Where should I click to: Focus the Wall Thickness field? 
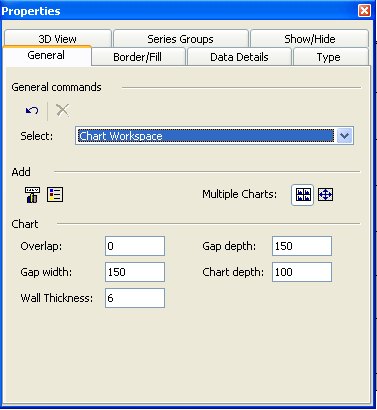pos(135,298)
